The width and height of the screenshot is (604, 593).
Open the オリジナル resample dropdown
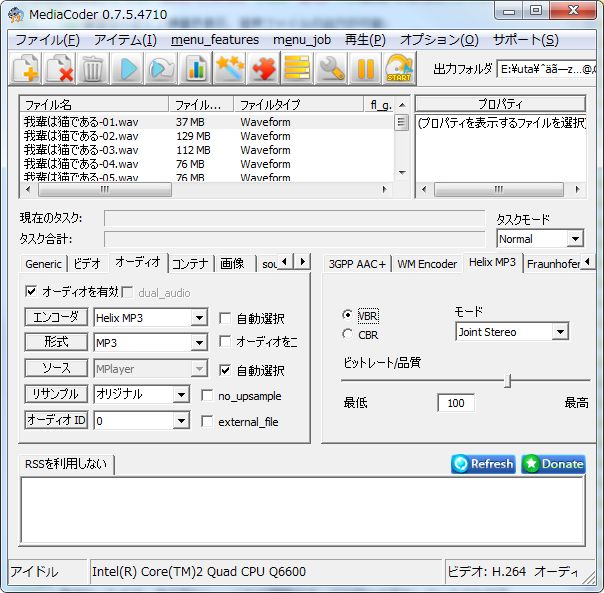point(181,394)
